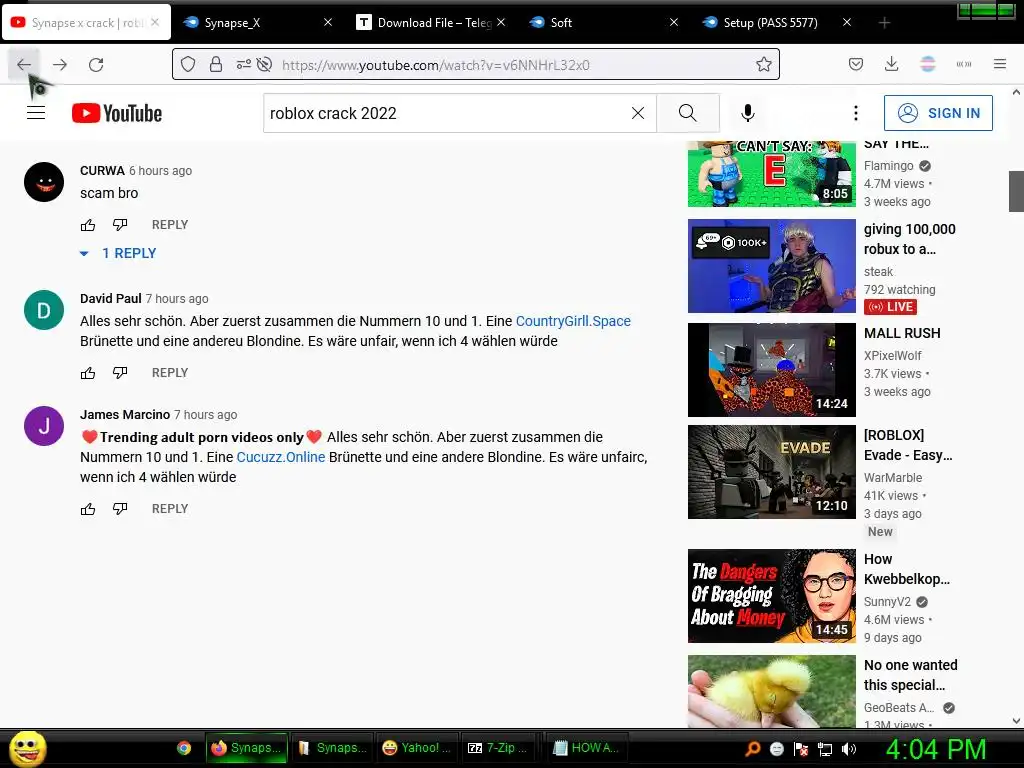Switch to the Synapse x crack browser tab

(x=87, y=23)
